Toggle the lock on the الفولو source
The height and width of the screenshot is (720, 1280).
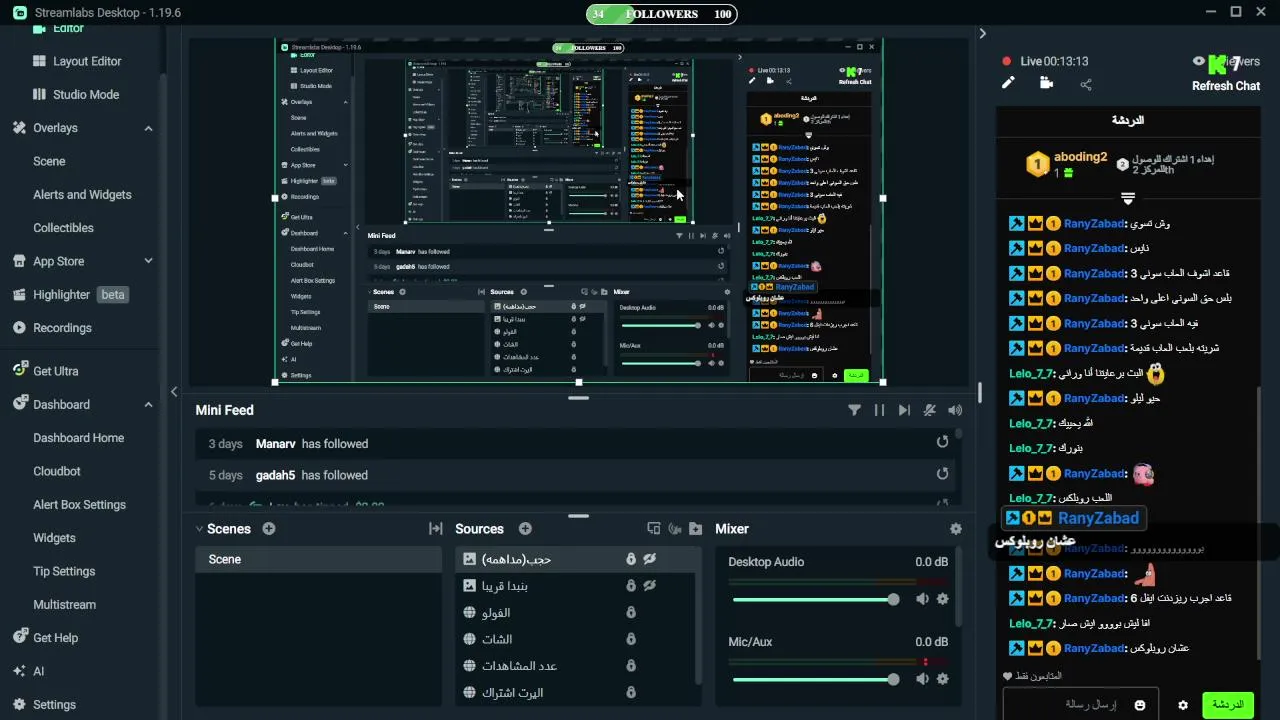(631, 613)
